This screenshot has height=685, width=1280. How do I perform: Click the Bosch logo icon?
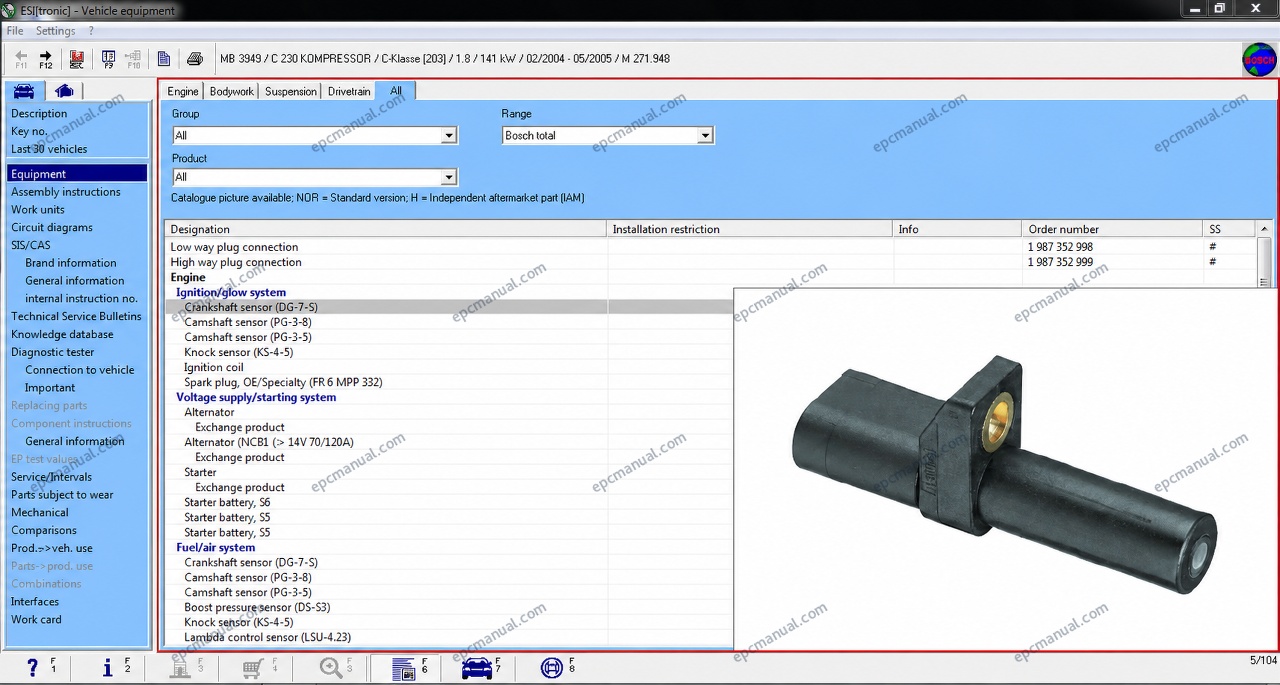pyautogui.click(x=1259, y=59)
